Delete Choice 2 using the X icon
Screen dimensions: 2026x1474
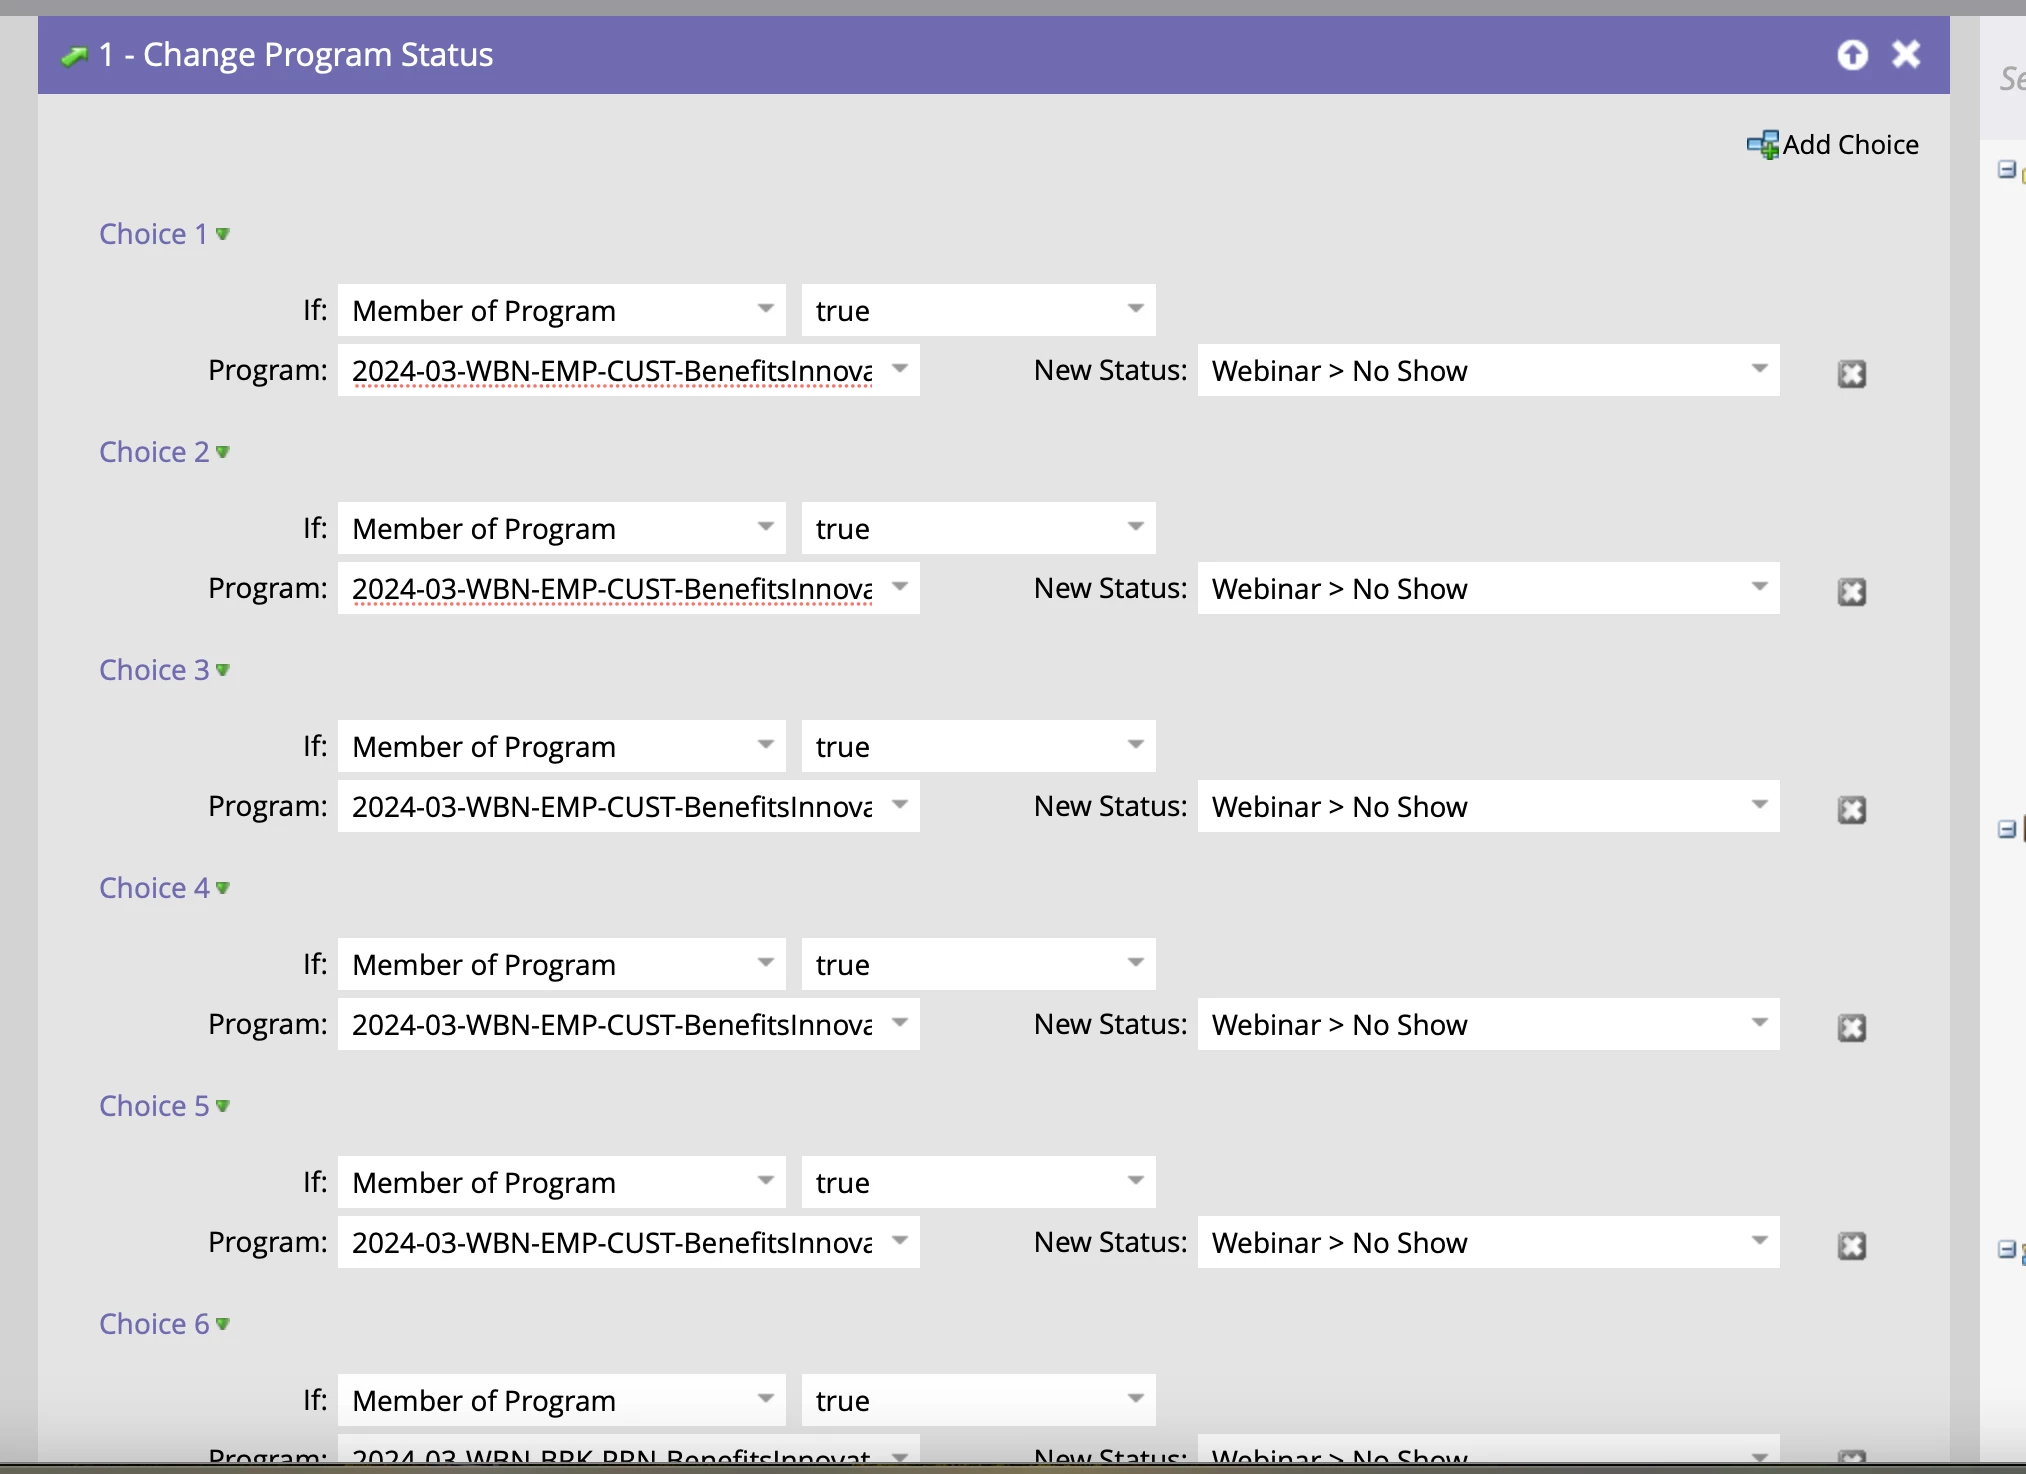coord(1851,592)
